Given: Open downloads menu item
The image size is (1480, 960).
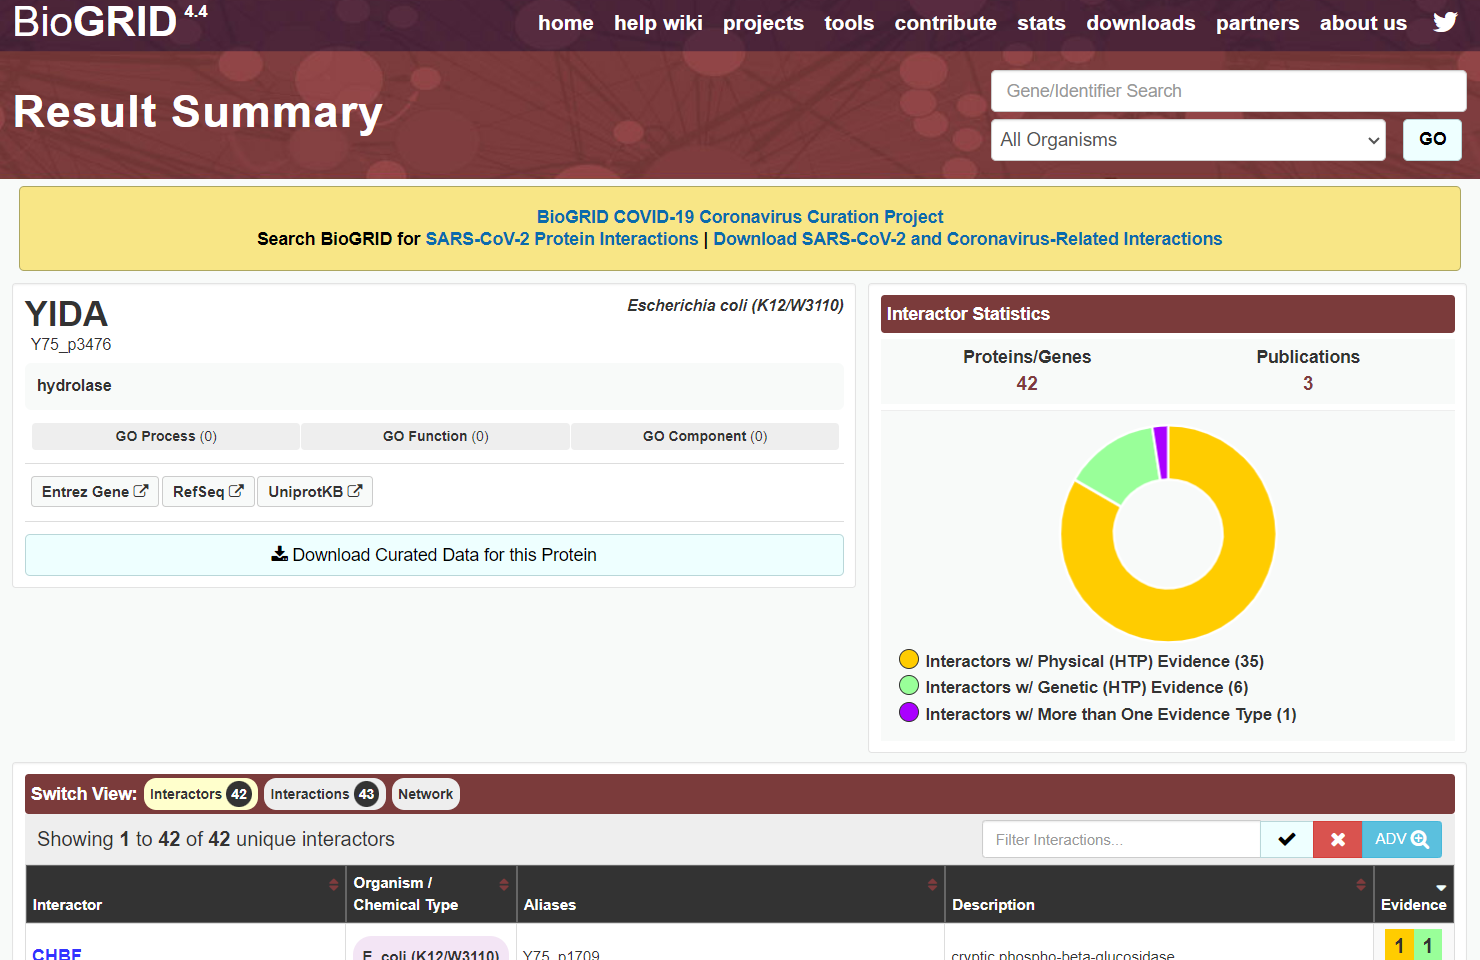Looking at the screenshot, I should click(x=1141, y=23).
